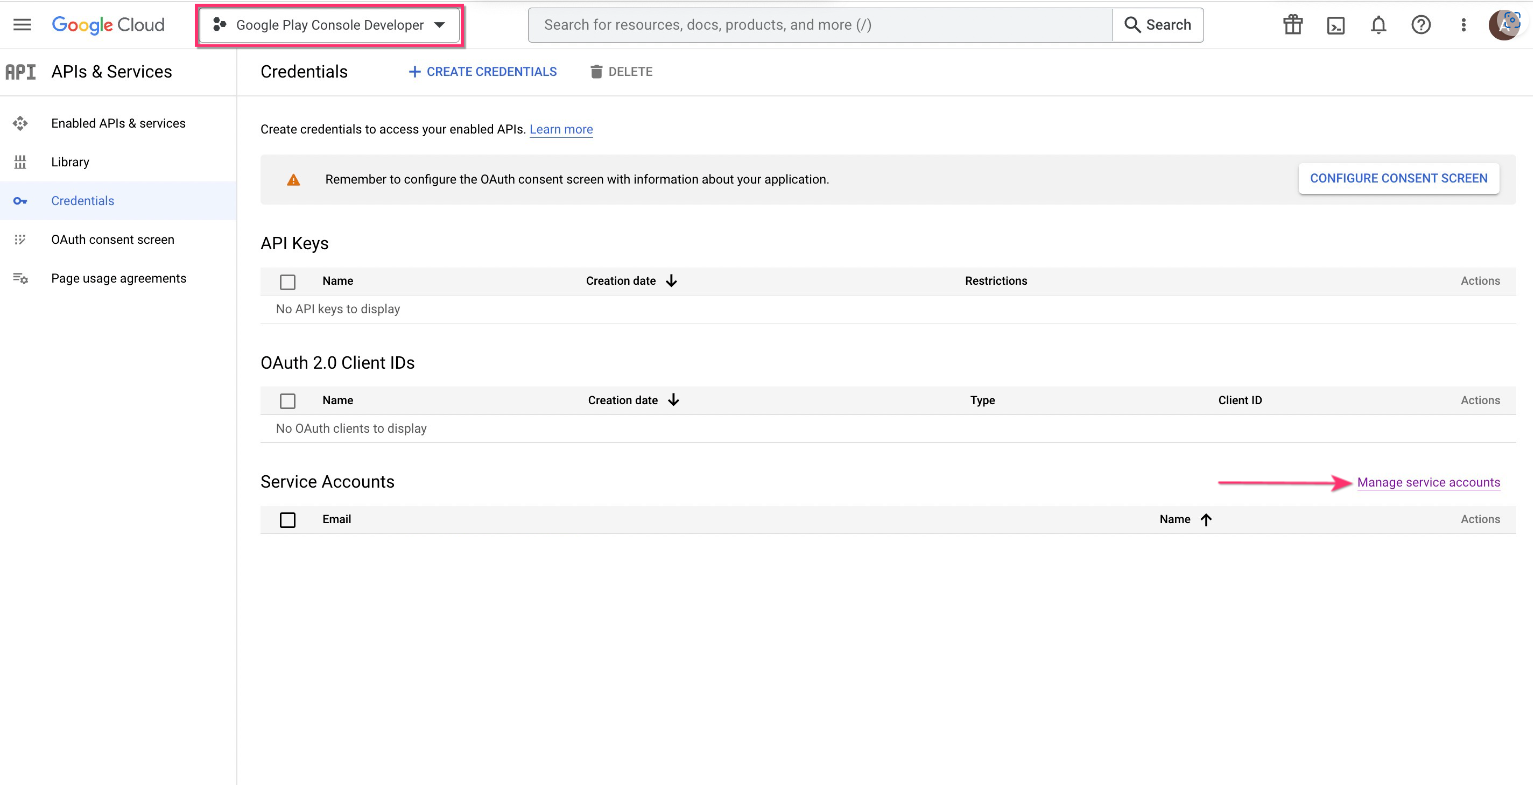This screenshot has width=1533, height=785.
Task: Click 'No OAuth clients to display' text
Action: (x=351, y=428)
